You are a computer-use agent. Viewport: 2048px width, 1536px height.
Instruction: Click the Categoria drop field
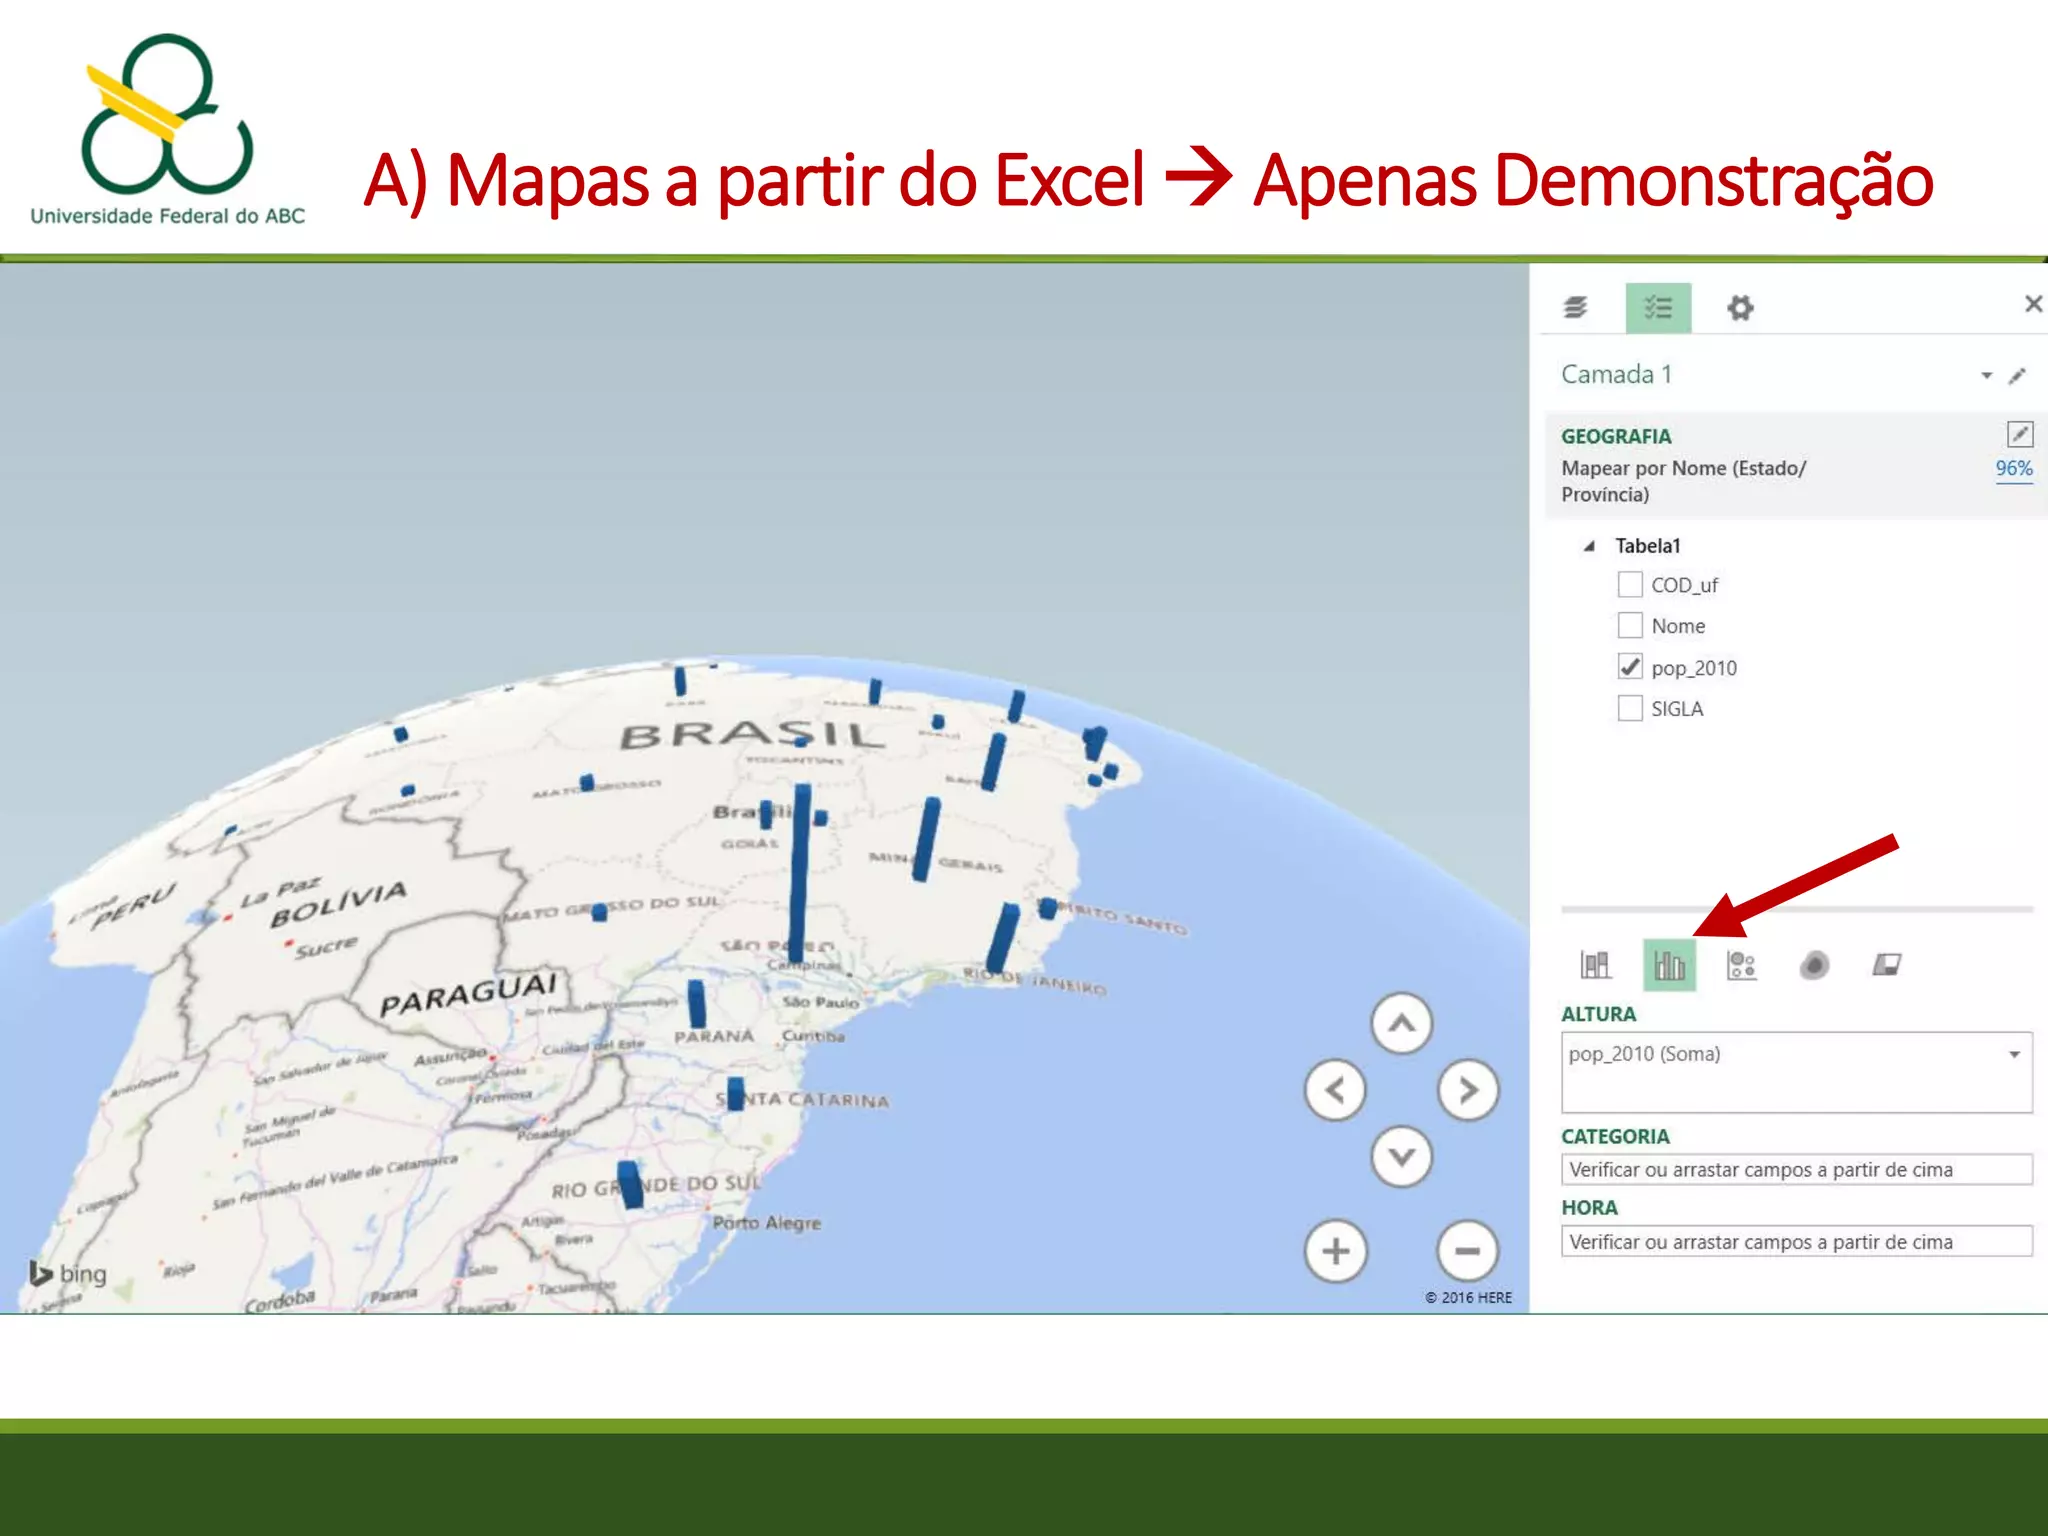tap(1797, 1169)
